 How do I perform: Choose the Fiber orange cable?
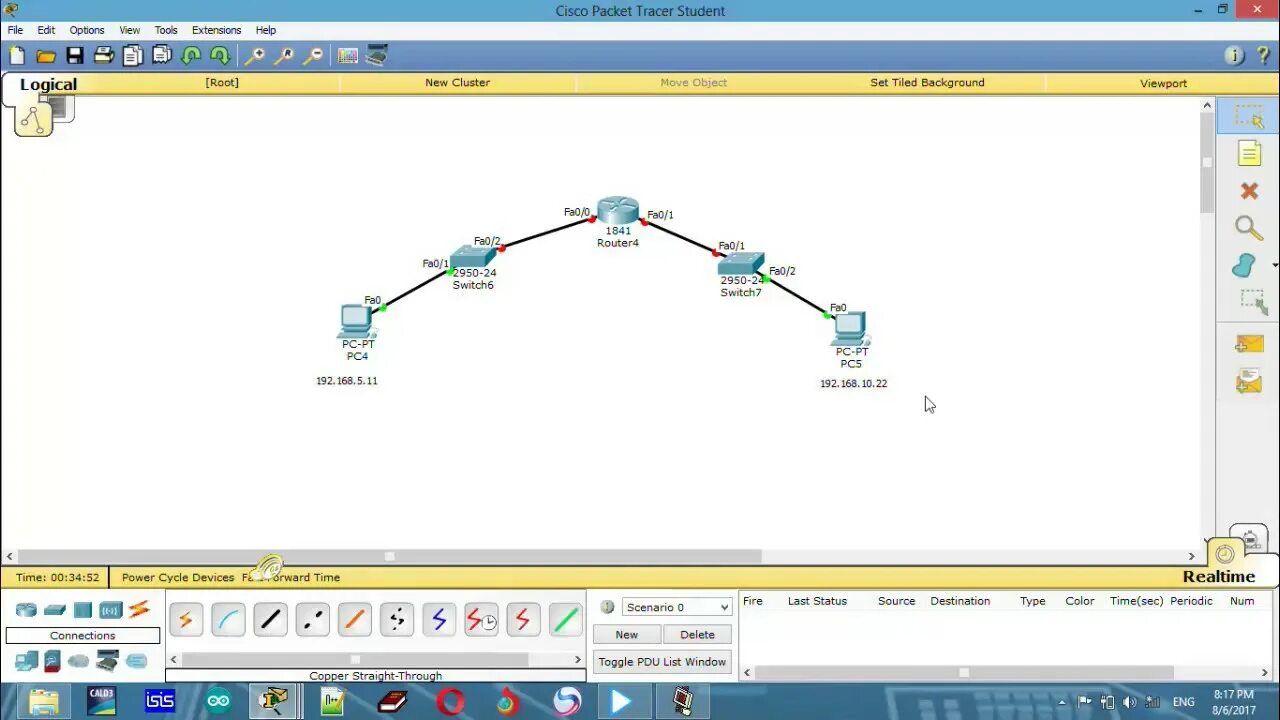coord(354,620)
